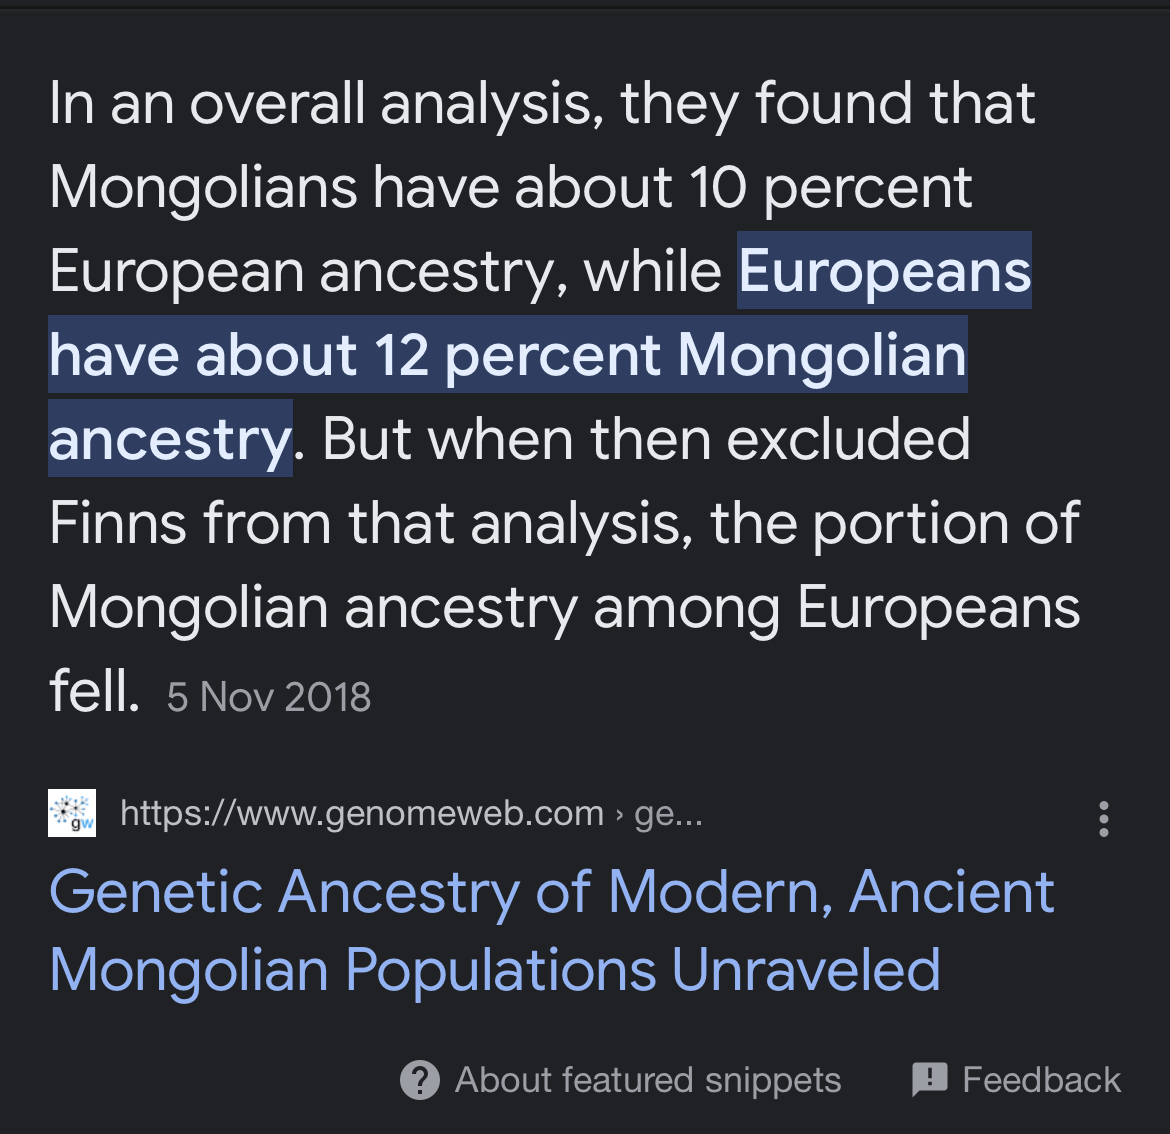1170x1134 pixels.
Task: Click "Mongolian Populations Unraveled" title line
Action: pyautogui.click(x=495, y=970)
